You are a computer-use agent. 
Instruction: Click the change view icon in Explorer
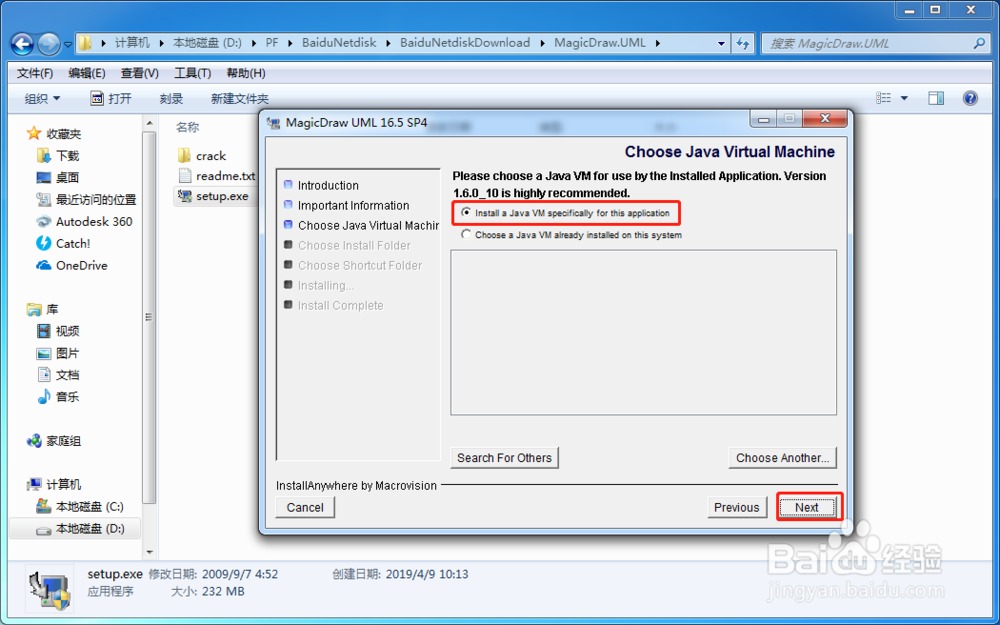pyautogui.click(x=883, y=98)
